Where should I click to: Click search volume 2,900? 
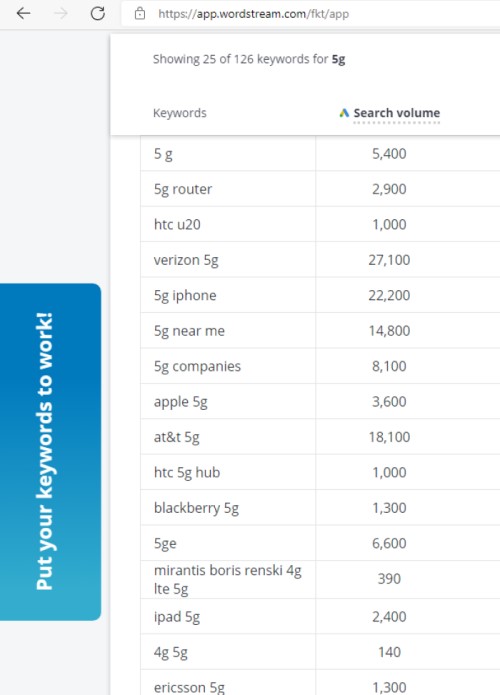tap(389, 189)
